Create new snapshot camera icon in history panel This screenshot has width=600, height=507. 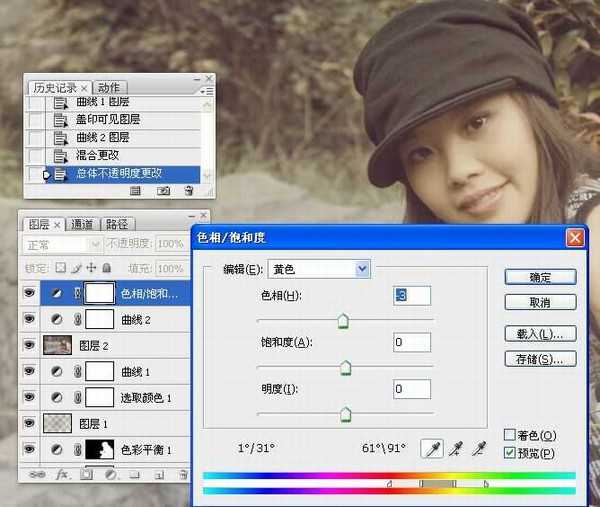tap(162, 190)
